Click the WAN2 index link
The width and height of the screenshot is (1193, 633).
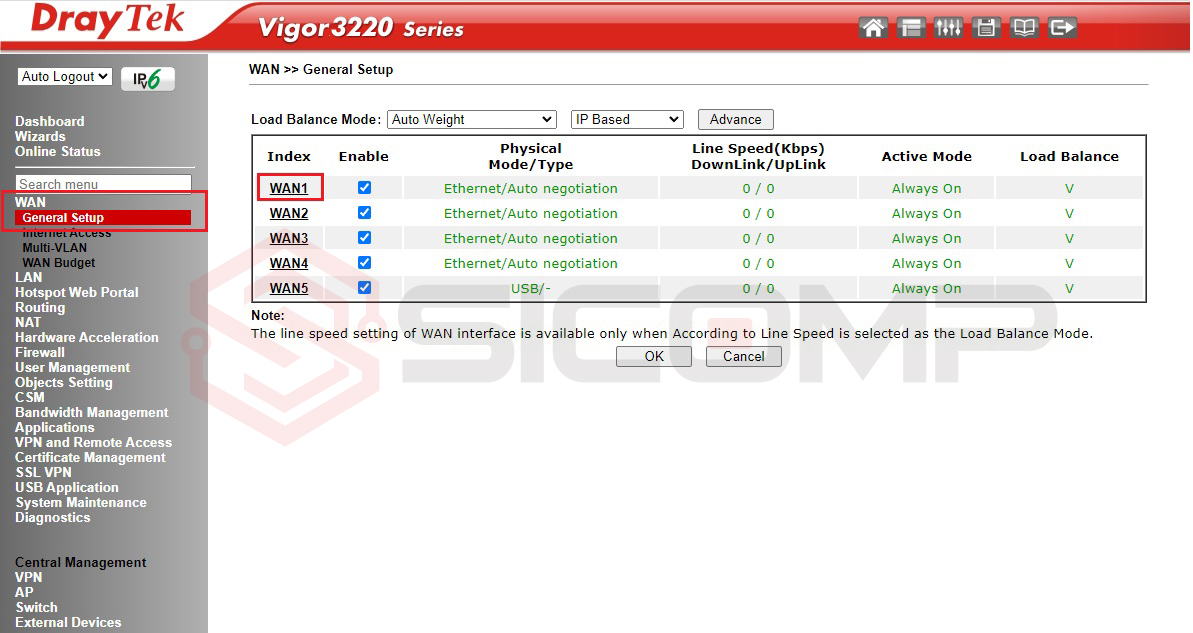coord(289,213)
